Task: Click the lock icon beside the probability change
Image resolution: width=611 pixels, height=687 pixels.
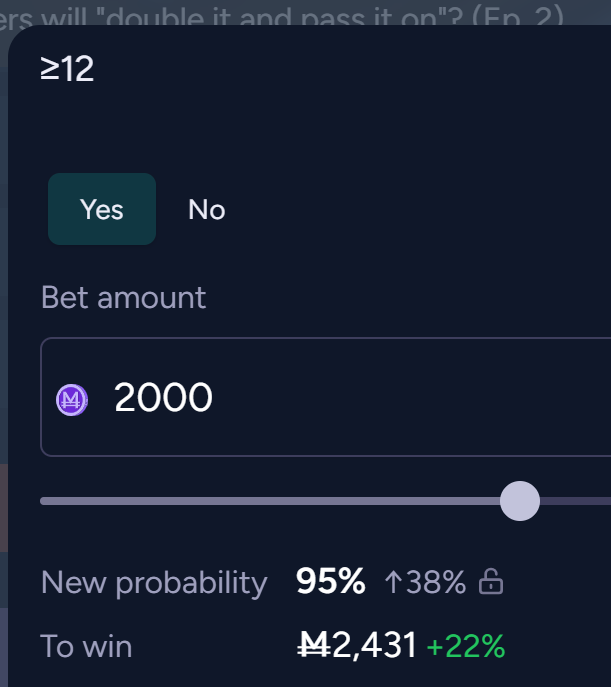Action: (x=490, y=582)
